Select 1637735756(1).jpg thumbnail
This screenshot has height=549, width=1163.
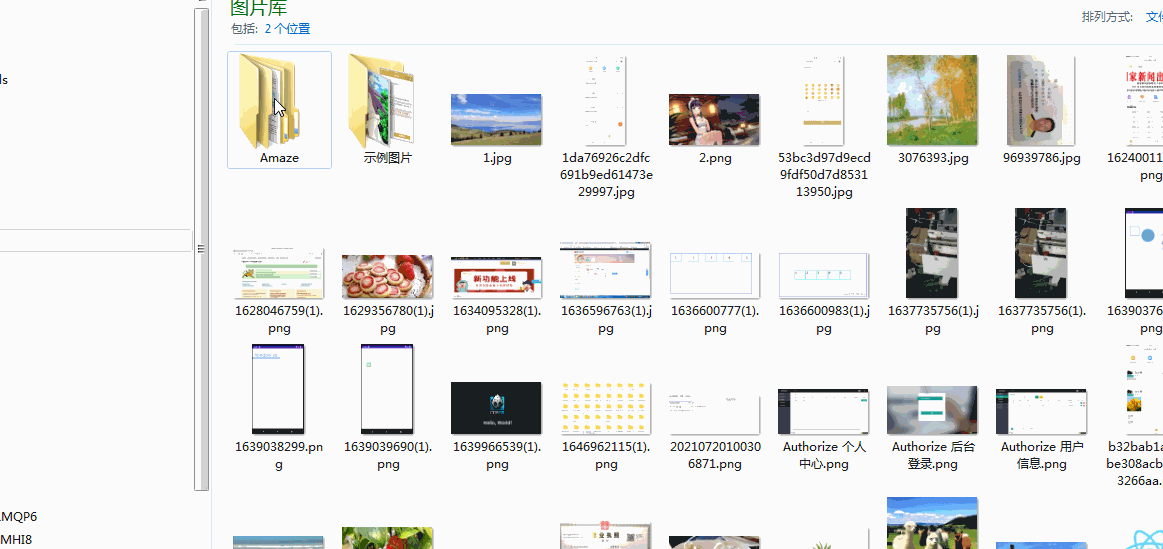(932, 253)
